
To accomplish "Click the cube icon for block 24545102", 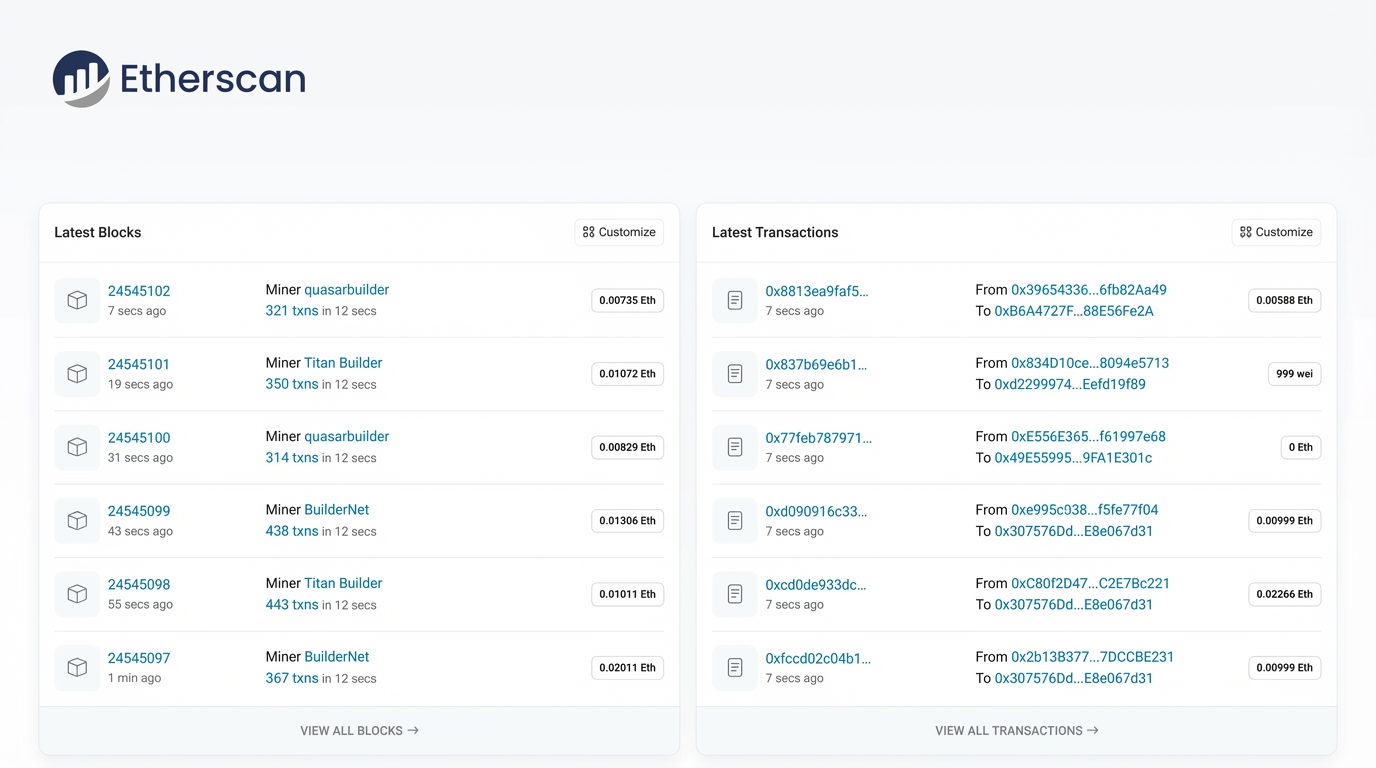I will pos(77,301).
